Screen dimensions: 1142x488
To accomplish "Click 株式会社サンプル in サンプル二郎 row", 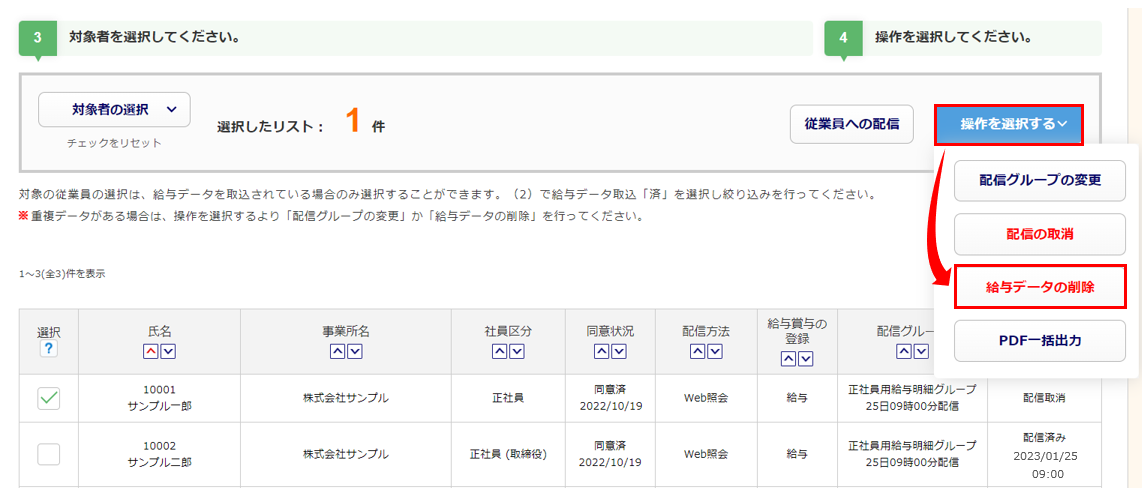I will click(x=346, y=454).
